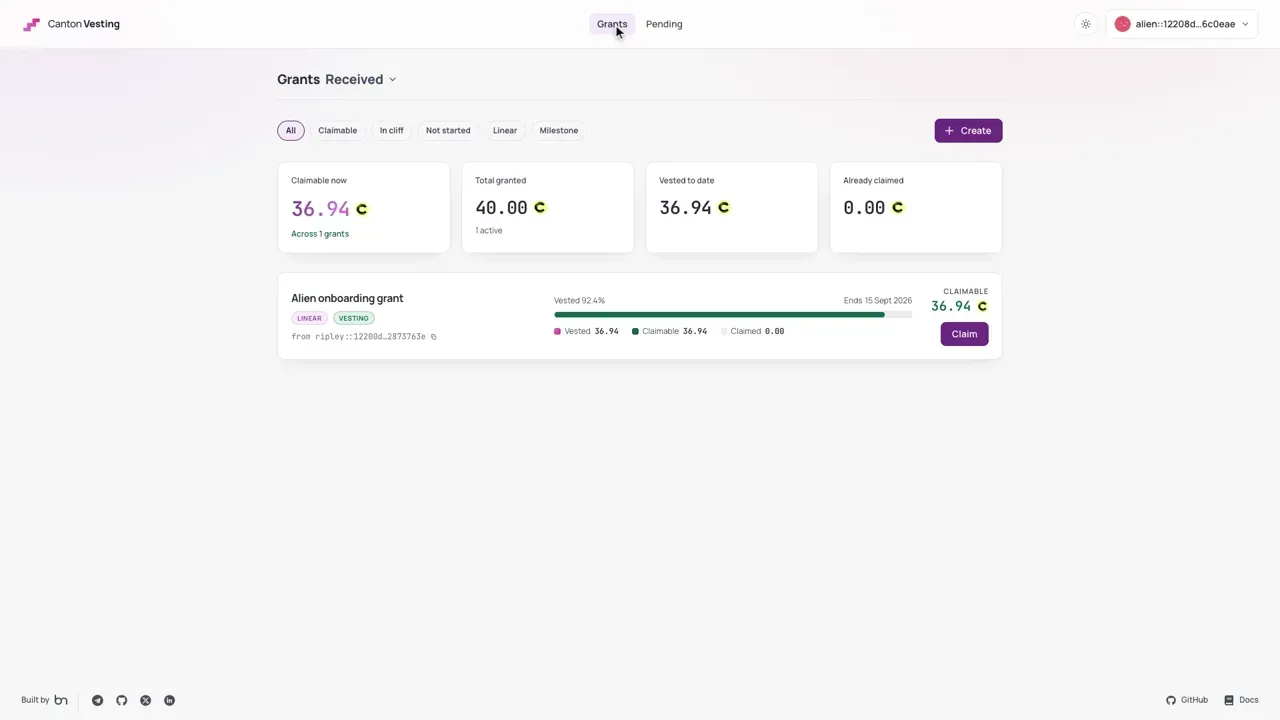Open the Alien onboarding grant title
Image resolution: width=1280 pixels, height=720 pixels.
click(347, 298)
